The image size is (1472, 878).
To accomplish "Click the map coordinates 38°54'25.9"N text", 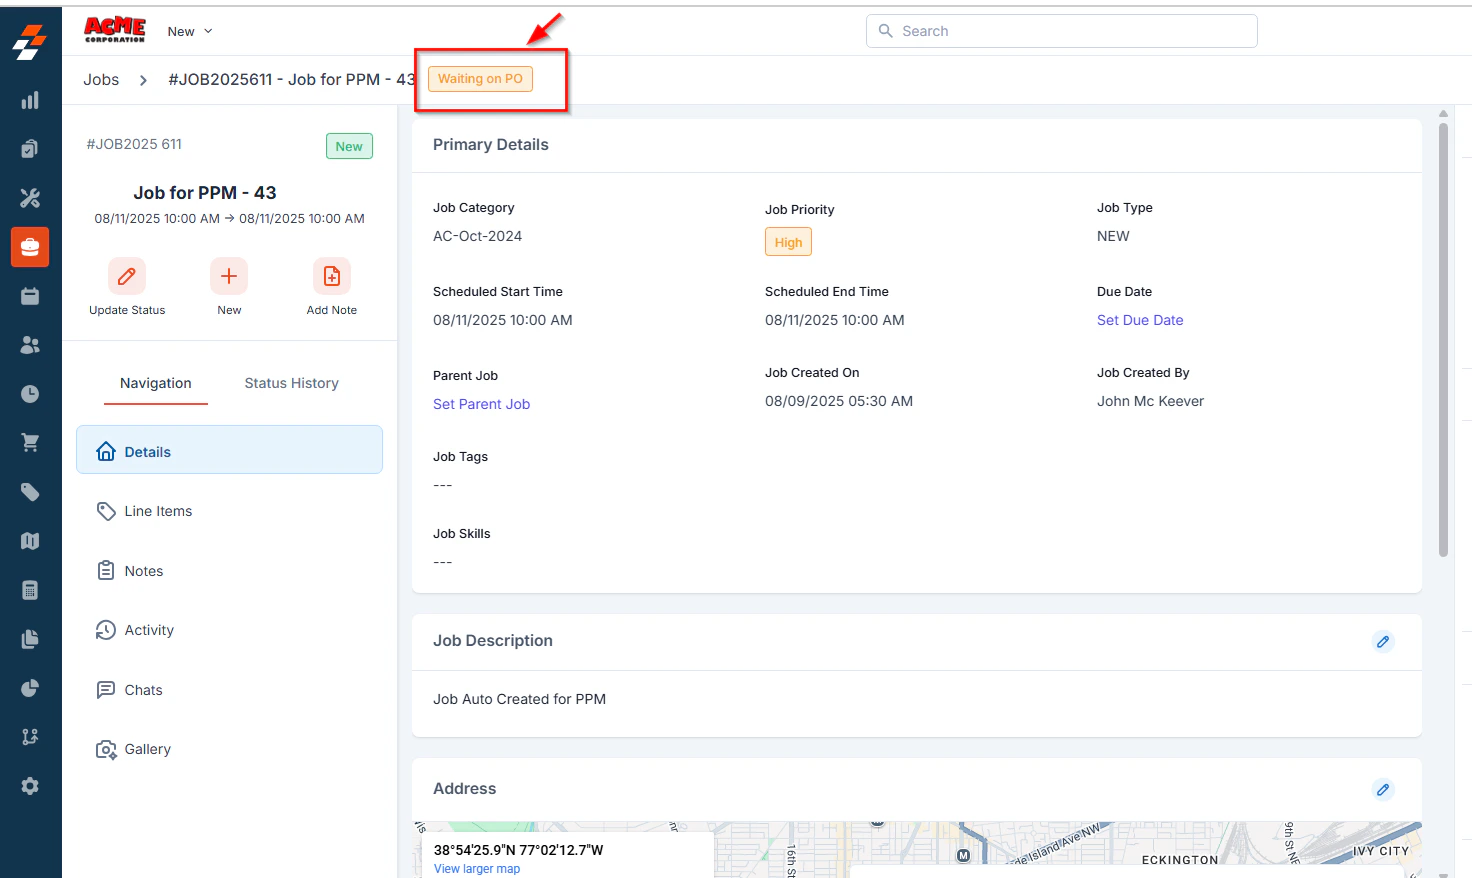I will click(518, 850).
